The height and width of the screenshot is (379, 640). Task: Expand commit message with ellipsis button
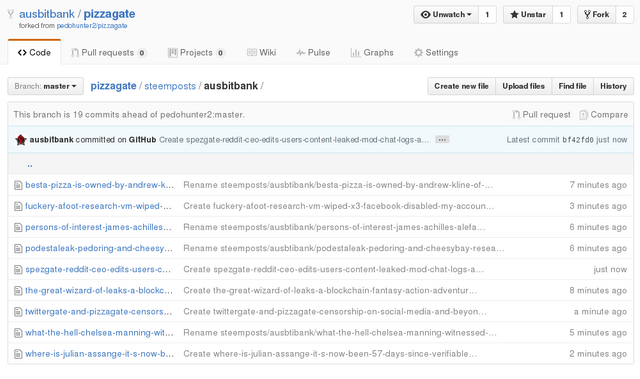pyautogui.click(x=442, y=140)
